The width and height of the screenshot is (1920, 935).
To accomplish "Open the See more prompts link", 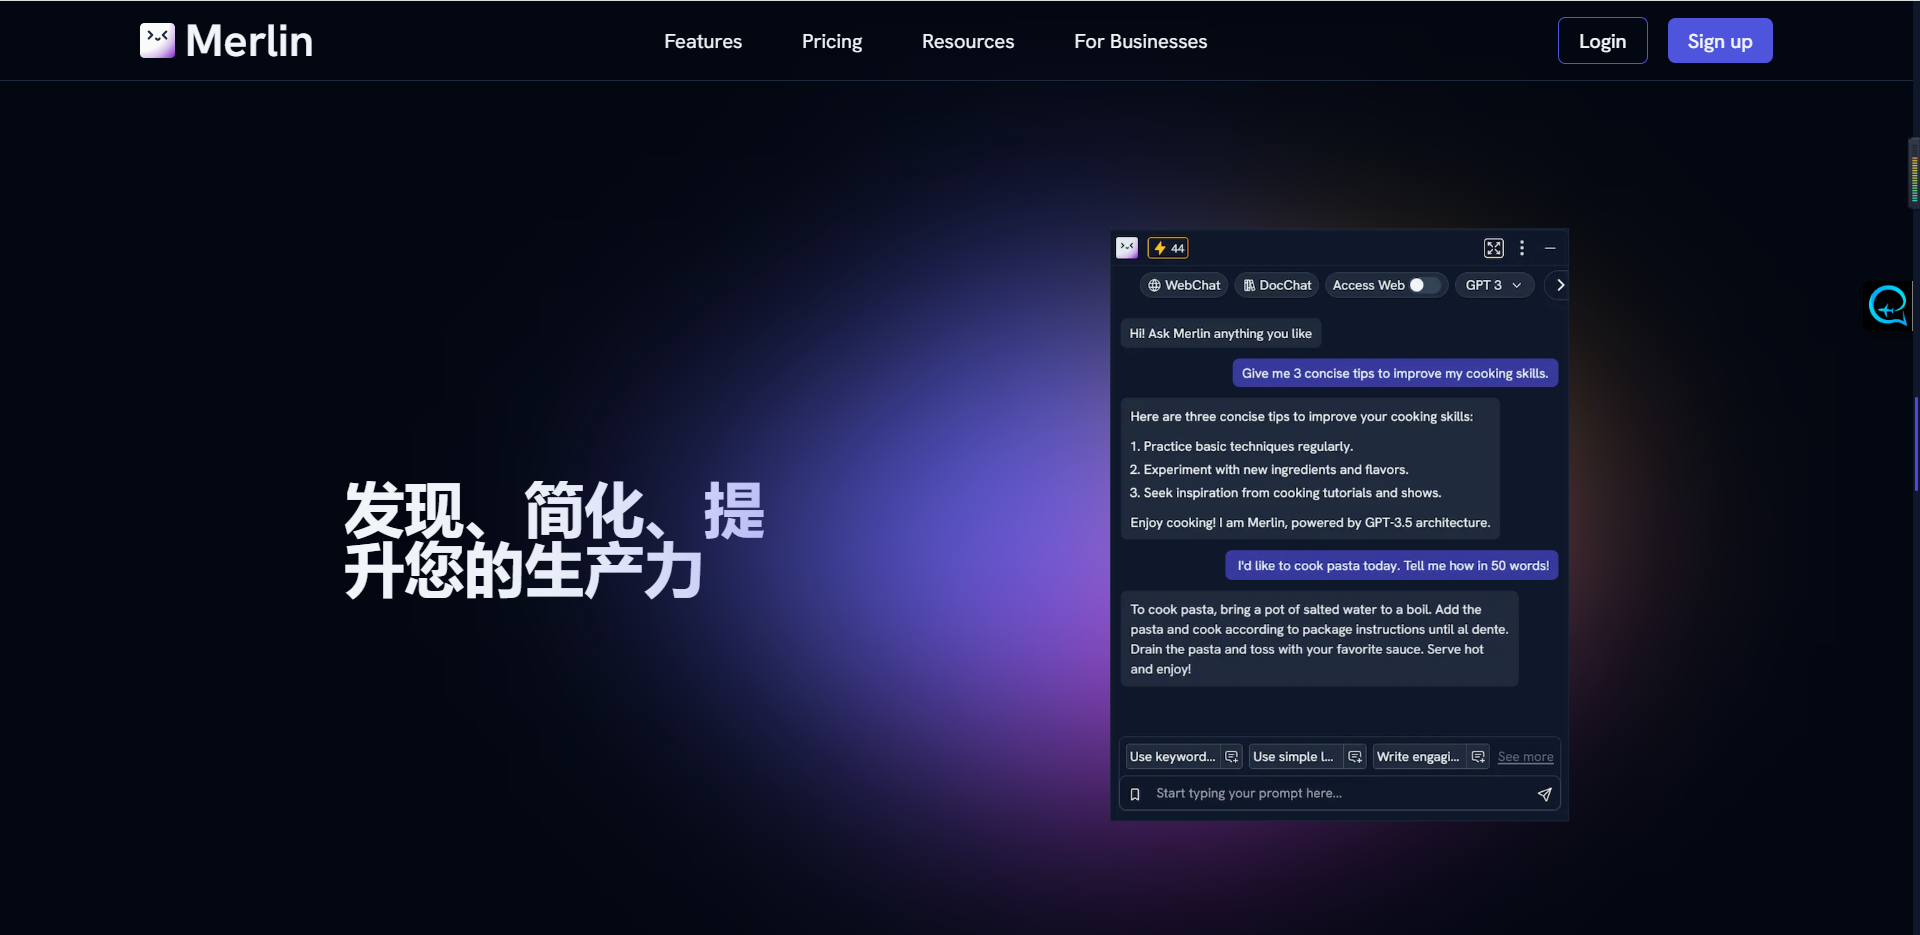I will [1524, 757].
